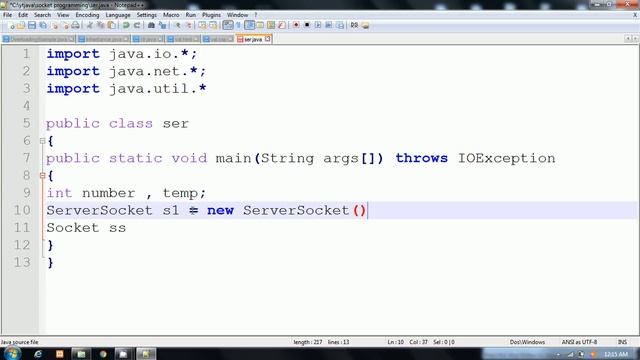
Task: Open the Plugins menu
Action: click(211, 15)
